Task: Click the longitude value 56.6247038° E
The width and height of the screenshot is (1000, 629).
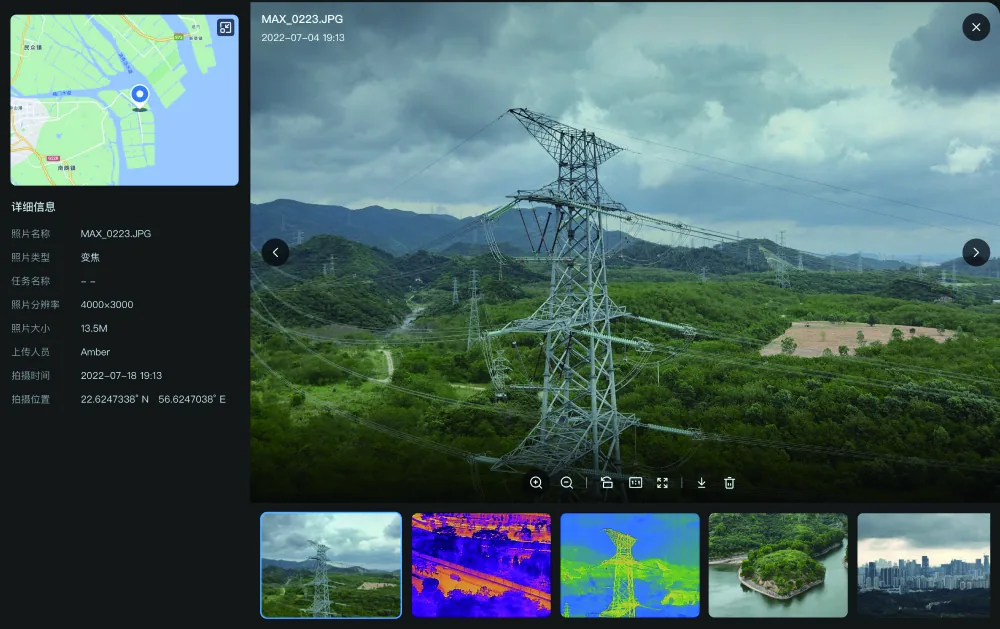Action: 192,399
